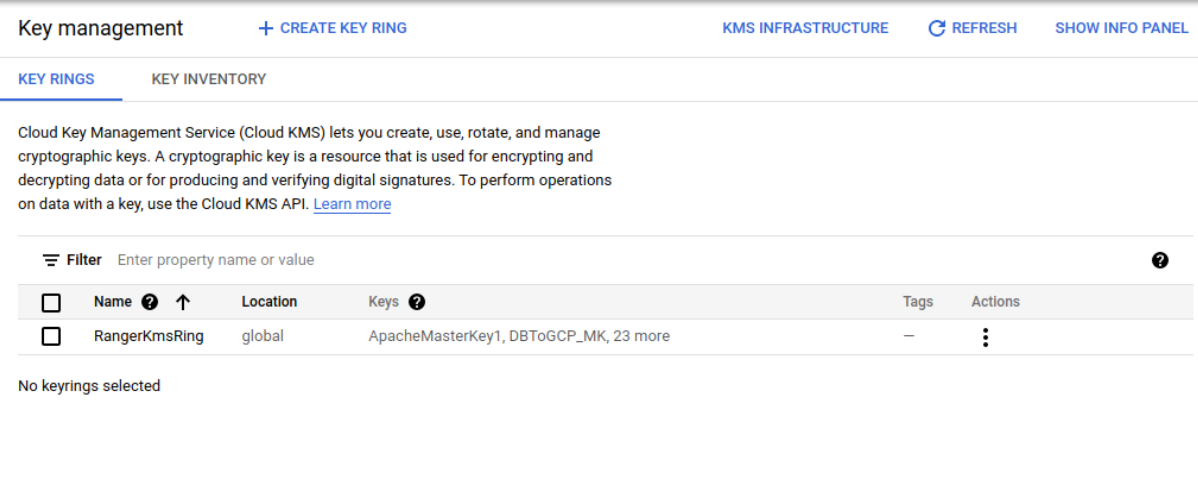Click Show Info Panel

tap(1121, 29)
